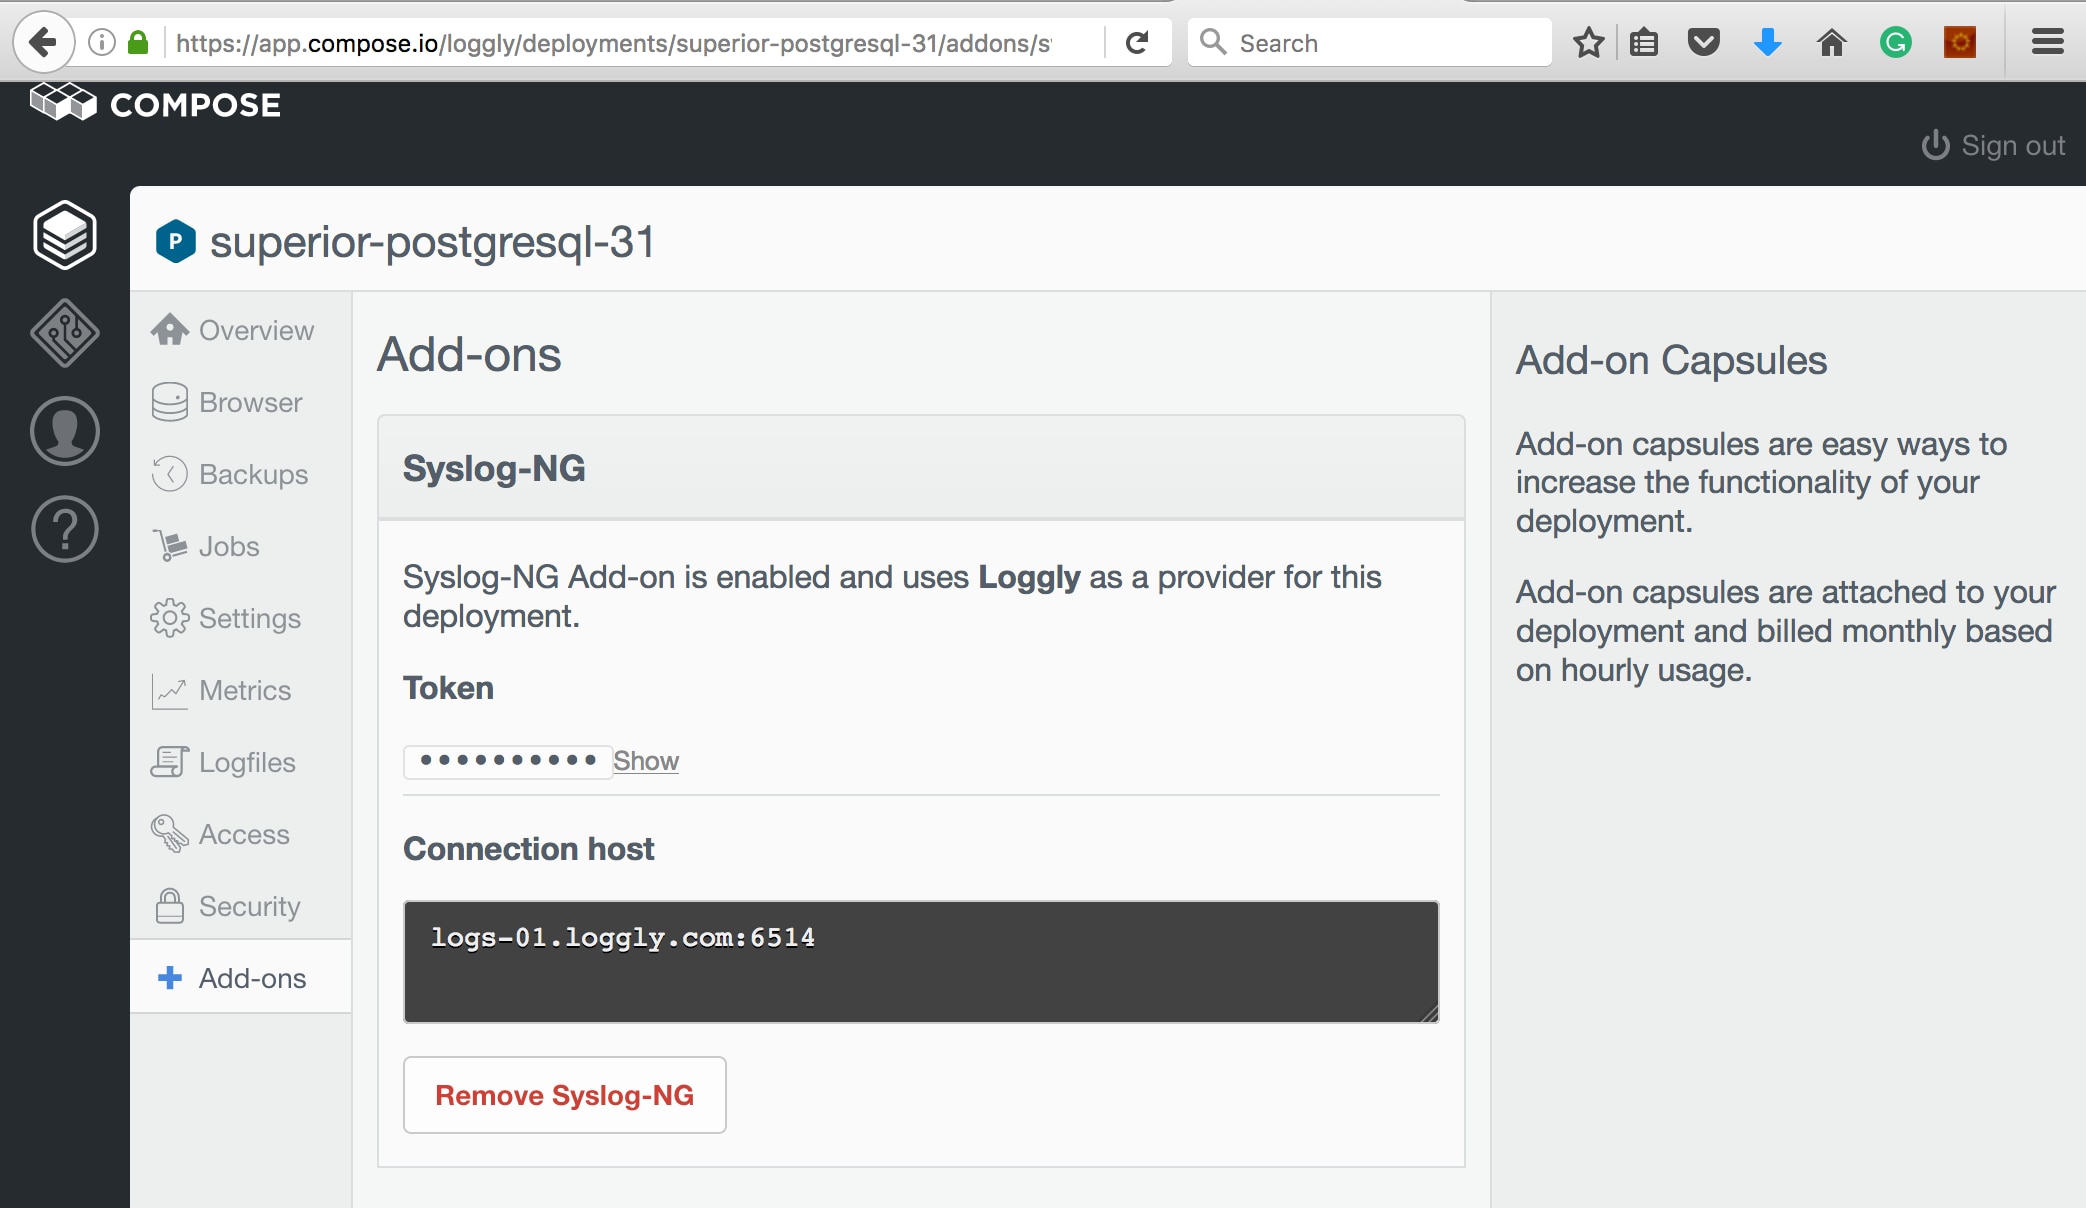2086x1208 pixels.
Task: Click the Connection host text box
Action: pyautogui.click(x=920, y=961)
